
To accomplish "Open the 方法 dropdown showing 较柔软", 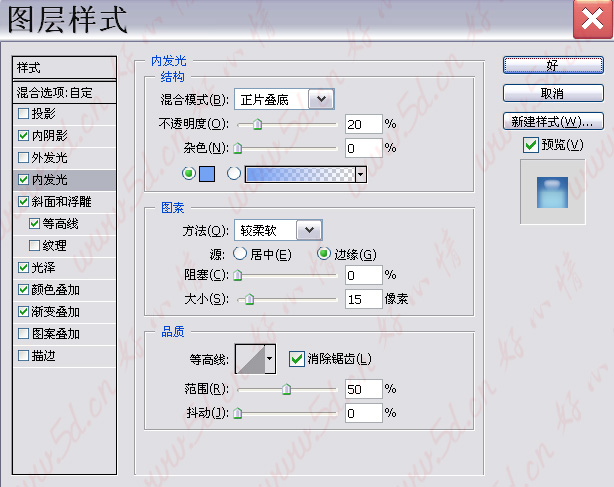I will click(x=278, y=230).
